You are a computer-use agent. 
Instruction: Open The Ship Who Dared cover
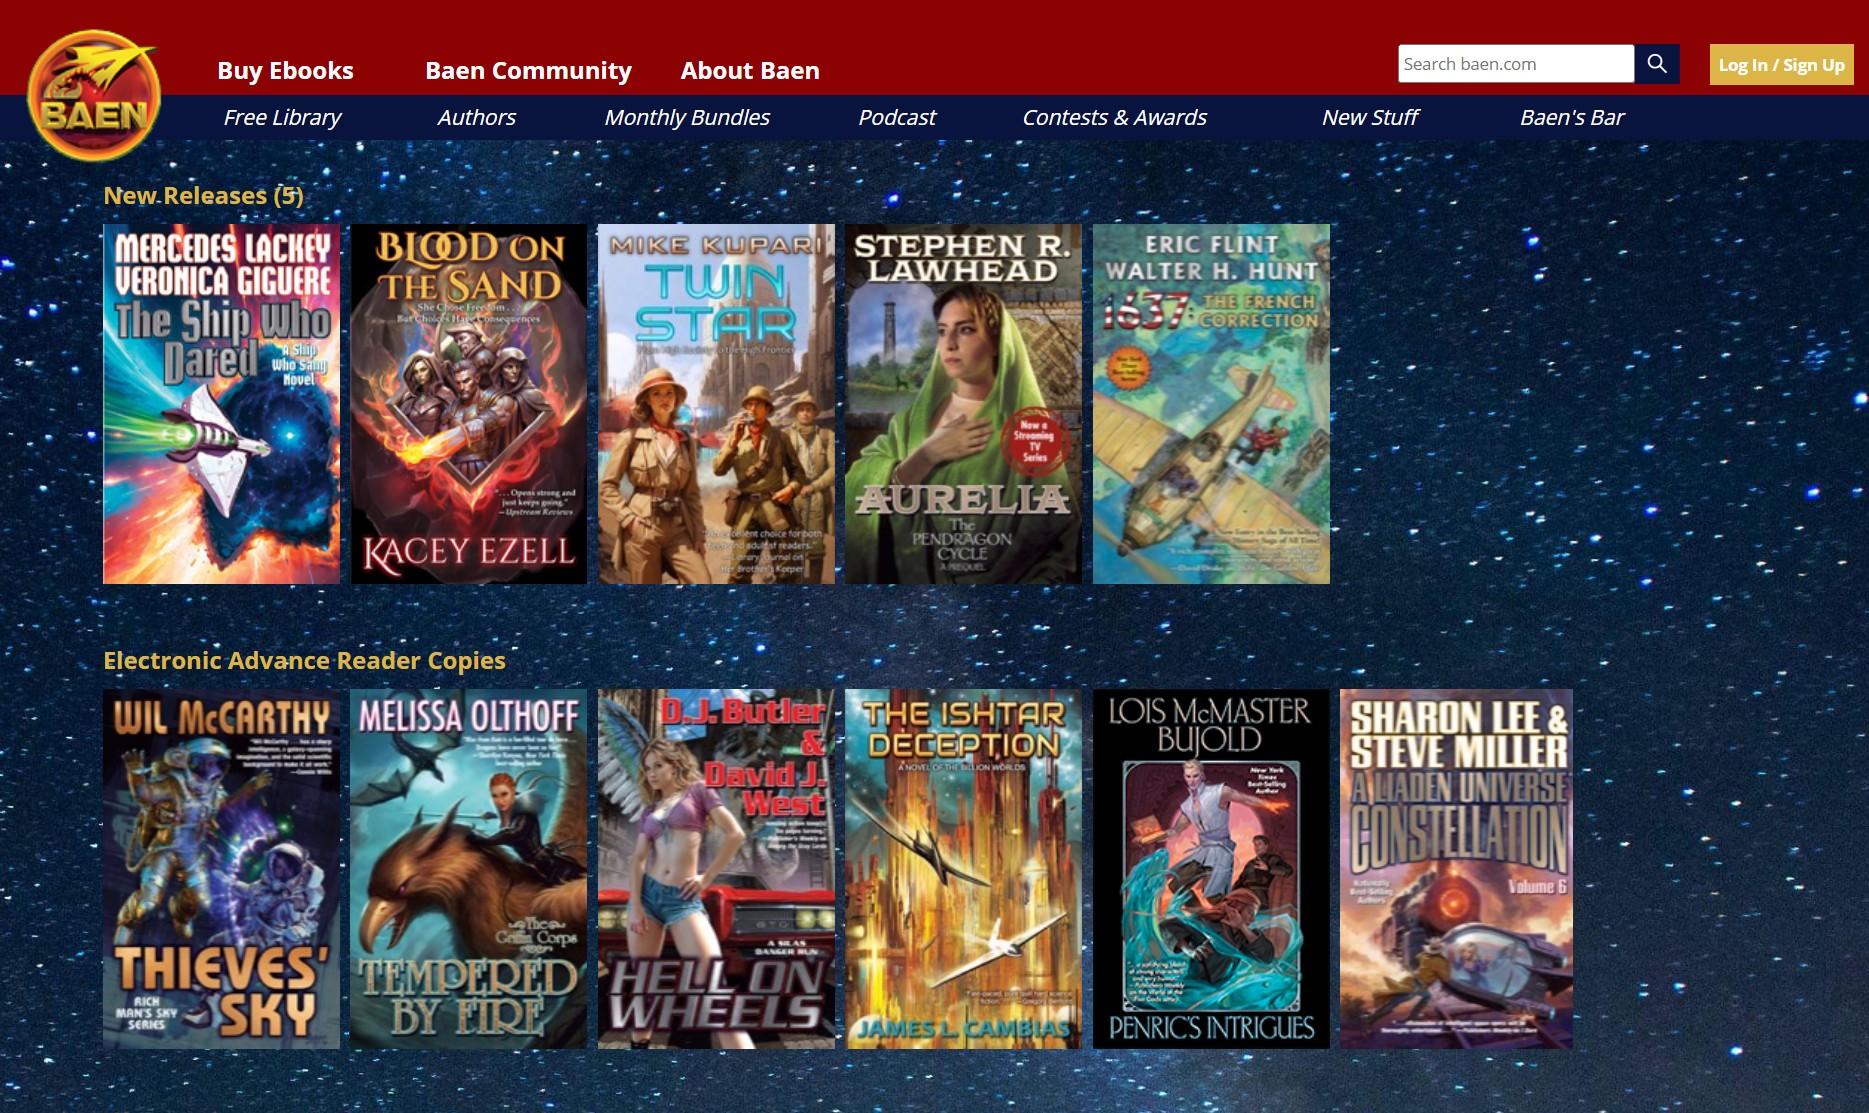pyautogui.click(x=220, y=402)
